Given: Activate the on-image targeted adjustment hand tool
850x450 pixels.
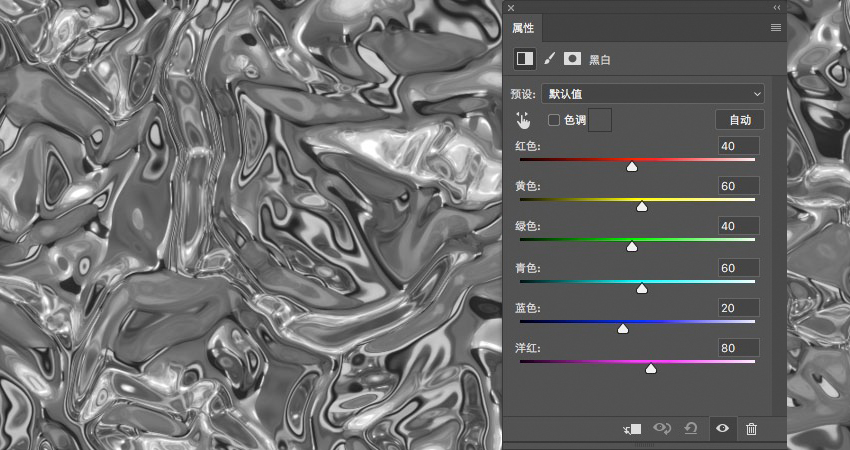Looking at the screenshot, I should point(523,120).
